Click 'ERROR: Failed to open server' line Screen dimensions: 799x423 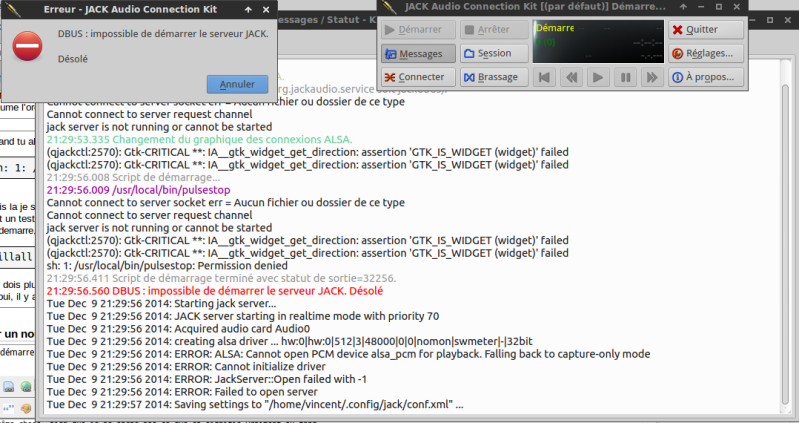click(182, 392)
